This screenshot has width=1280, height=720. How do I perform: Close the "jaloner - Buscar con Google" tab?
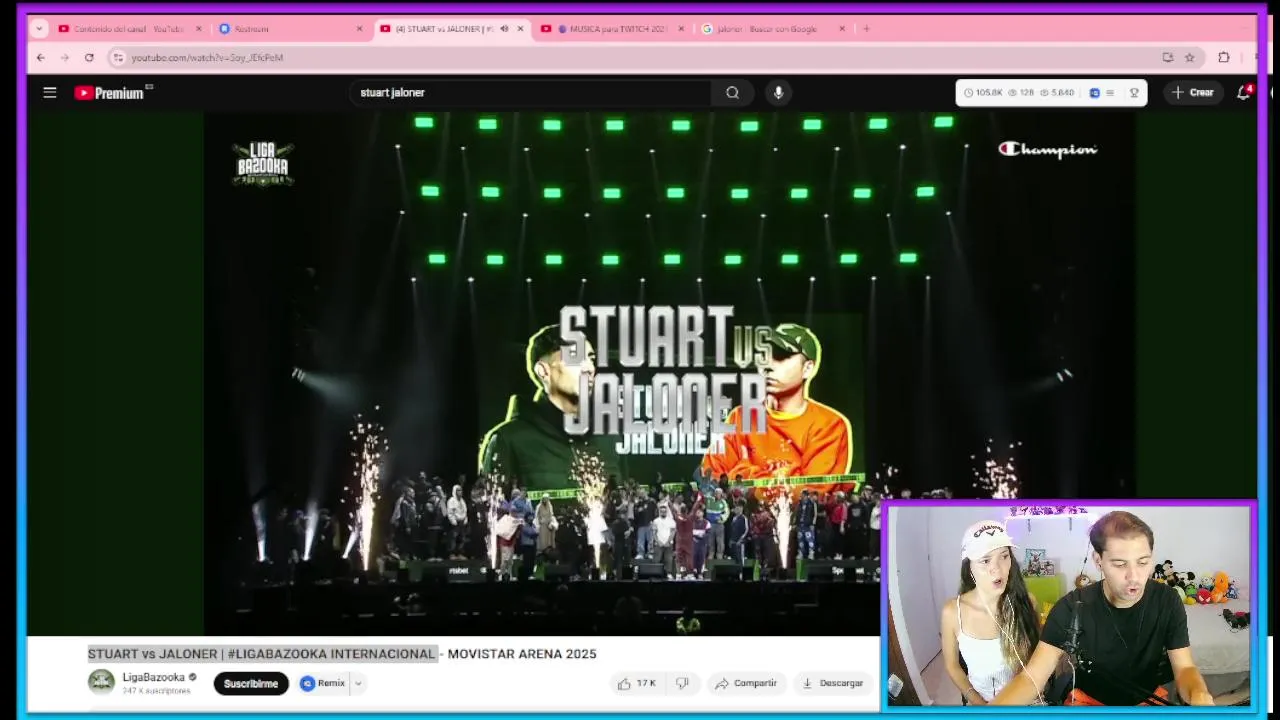[842, 29]
